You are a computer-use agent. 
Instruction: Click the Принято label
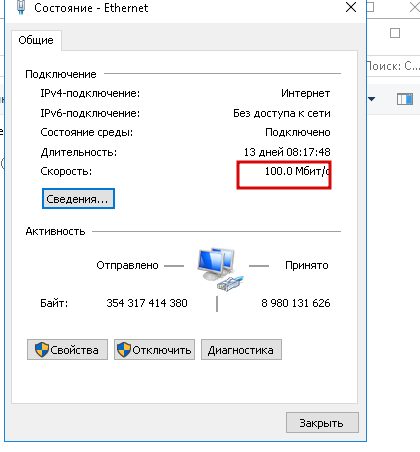coord(307,265)
